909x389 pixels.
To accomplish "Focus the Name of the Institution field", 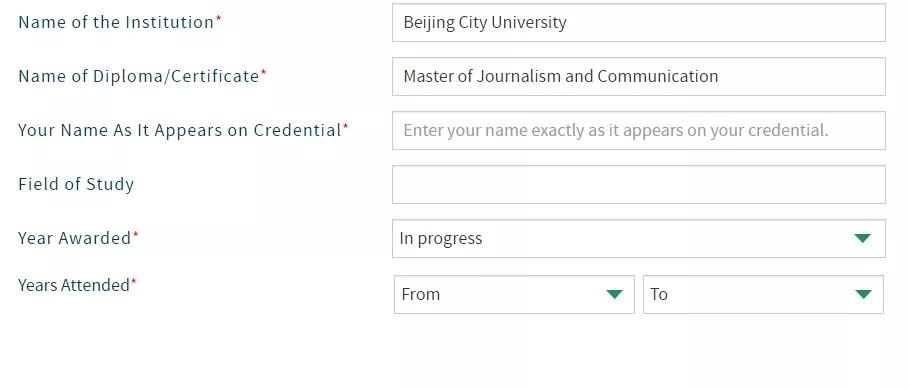I will [x=639, y=23].
